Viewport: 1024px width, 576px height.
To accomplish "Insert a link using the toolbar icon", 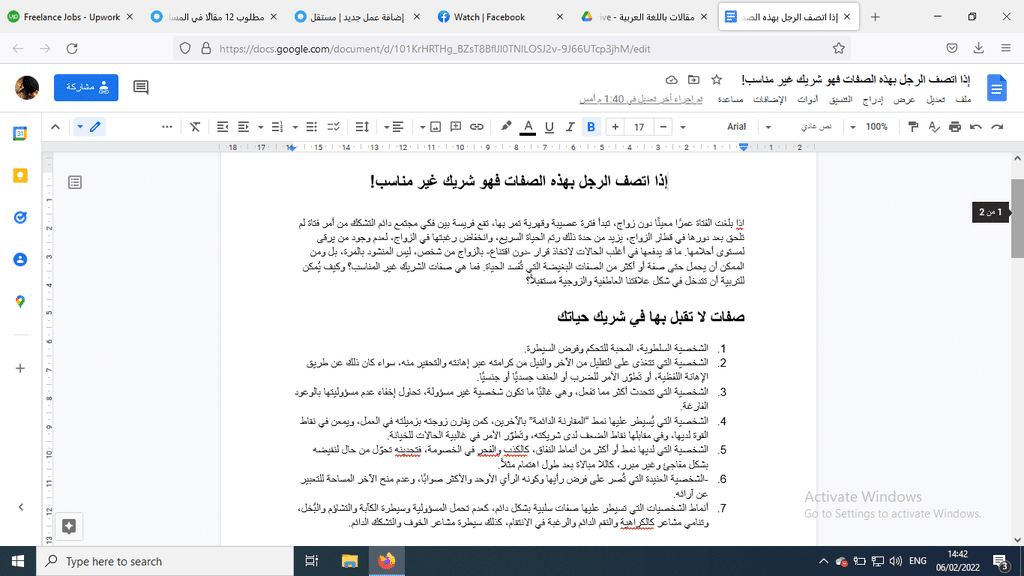I will click(x=477, y=127).
